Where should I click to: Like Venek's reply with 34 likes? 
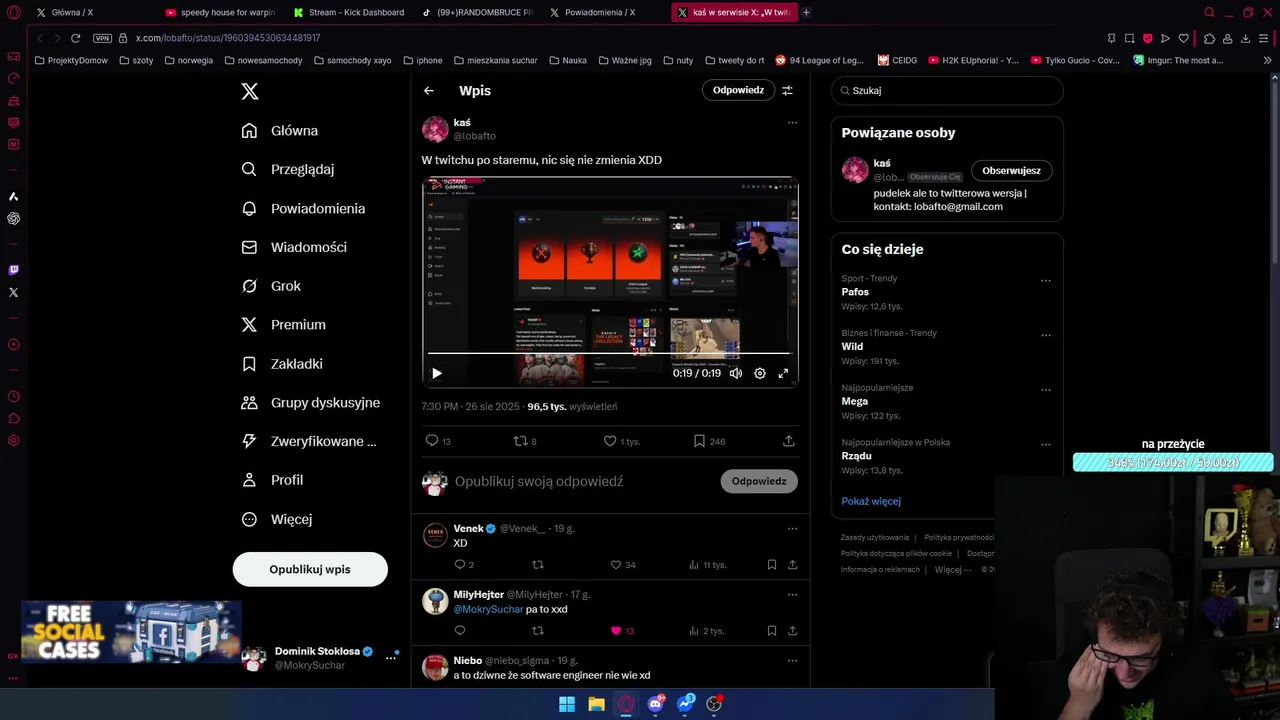(x=623, y=565)
